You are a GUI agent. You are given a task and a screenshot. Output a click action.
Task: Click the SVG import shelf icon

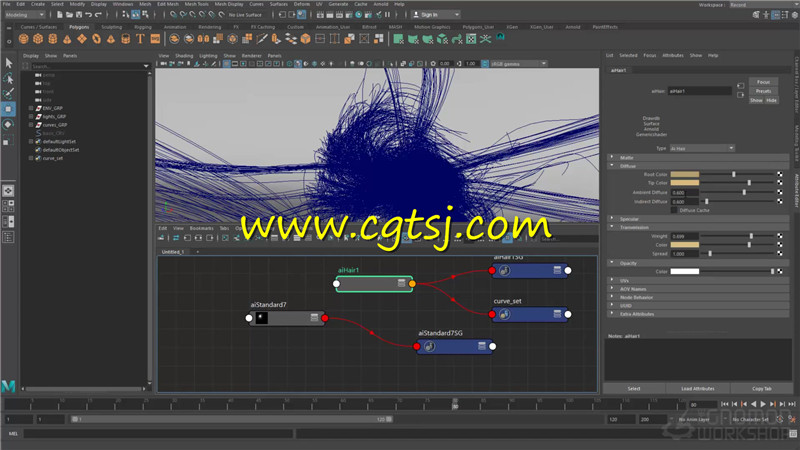155,38
